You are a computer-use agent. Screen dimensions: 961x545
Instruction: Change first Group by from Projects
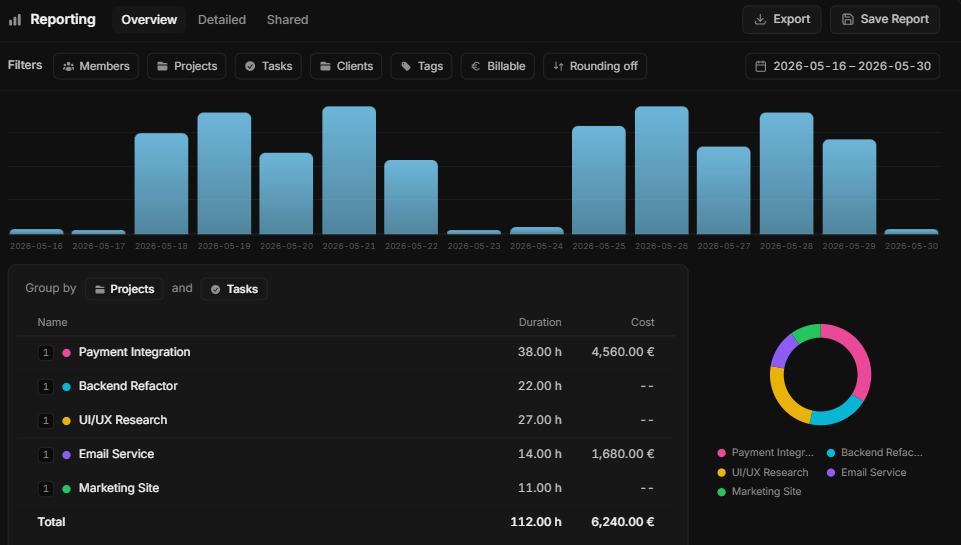click(124, 289)
